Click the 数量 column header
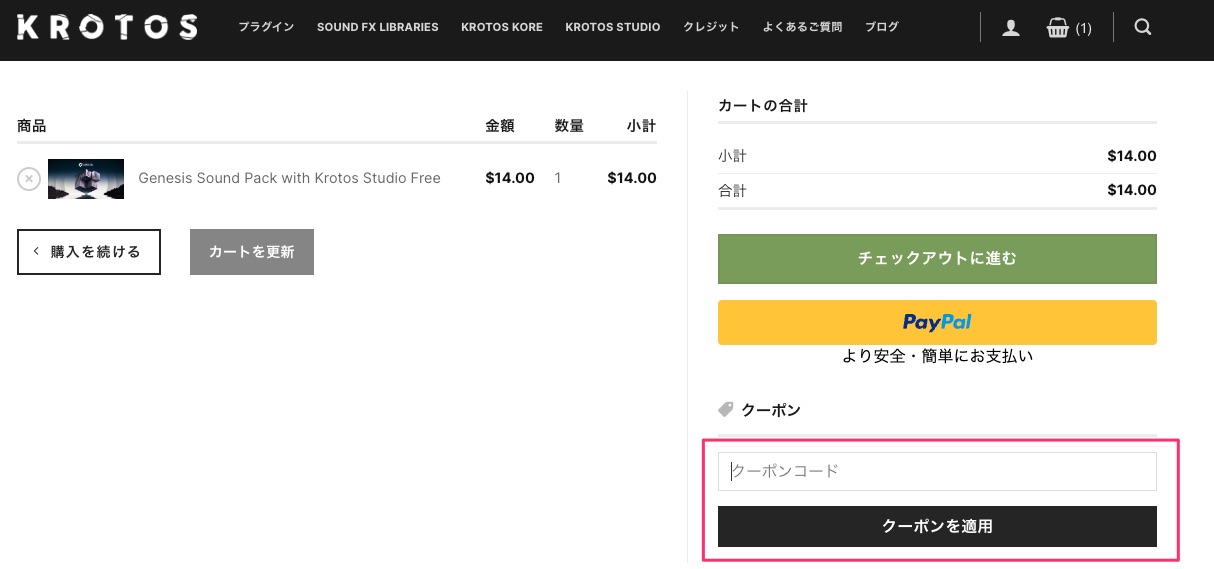Image resolution: width=1214 pixels, height=569 pixels. [569, 126]
